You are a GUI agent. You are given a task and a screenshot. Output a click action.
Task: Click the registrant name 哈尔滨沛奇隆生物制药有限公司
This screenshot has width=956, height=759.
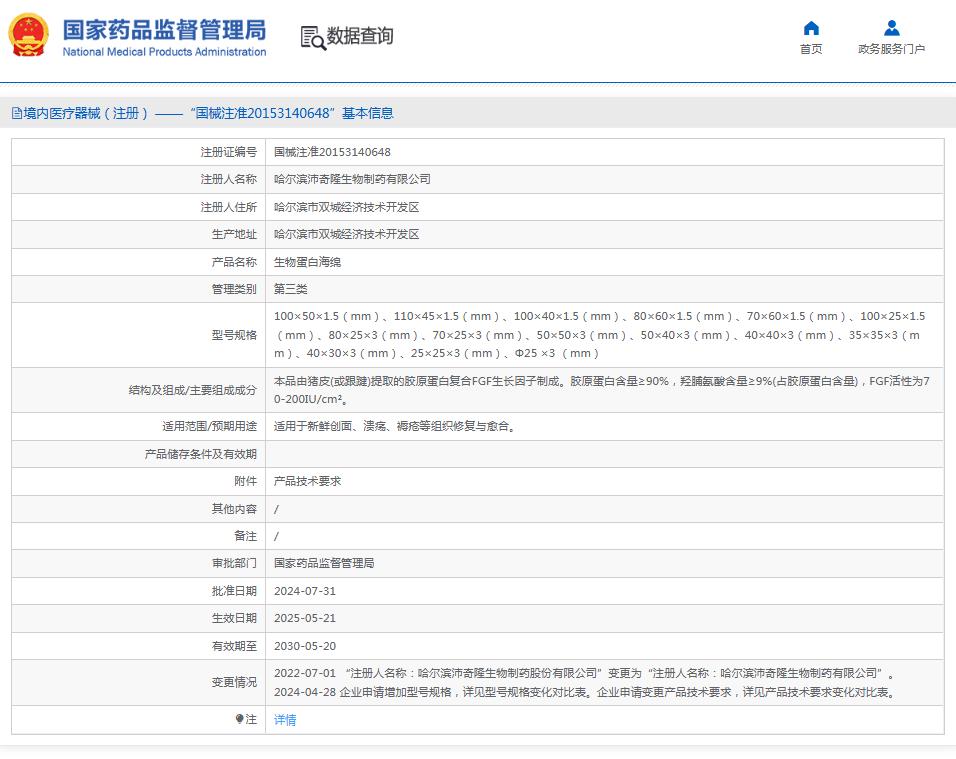352,180
